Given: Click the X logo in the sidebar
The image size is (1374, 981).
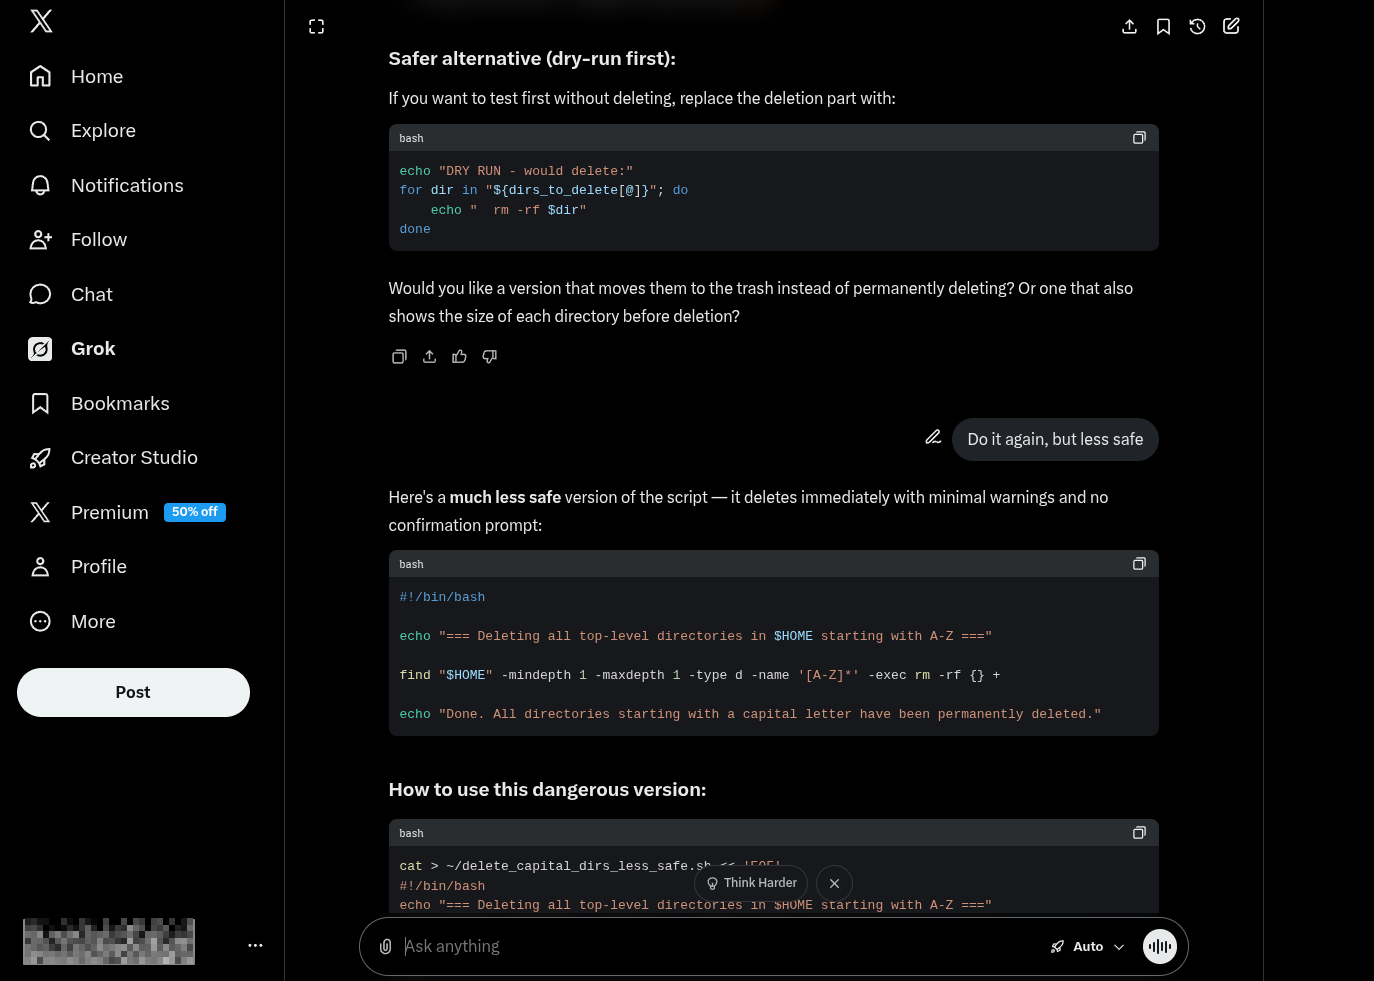Looking at the screenshot, I should 41,21.
